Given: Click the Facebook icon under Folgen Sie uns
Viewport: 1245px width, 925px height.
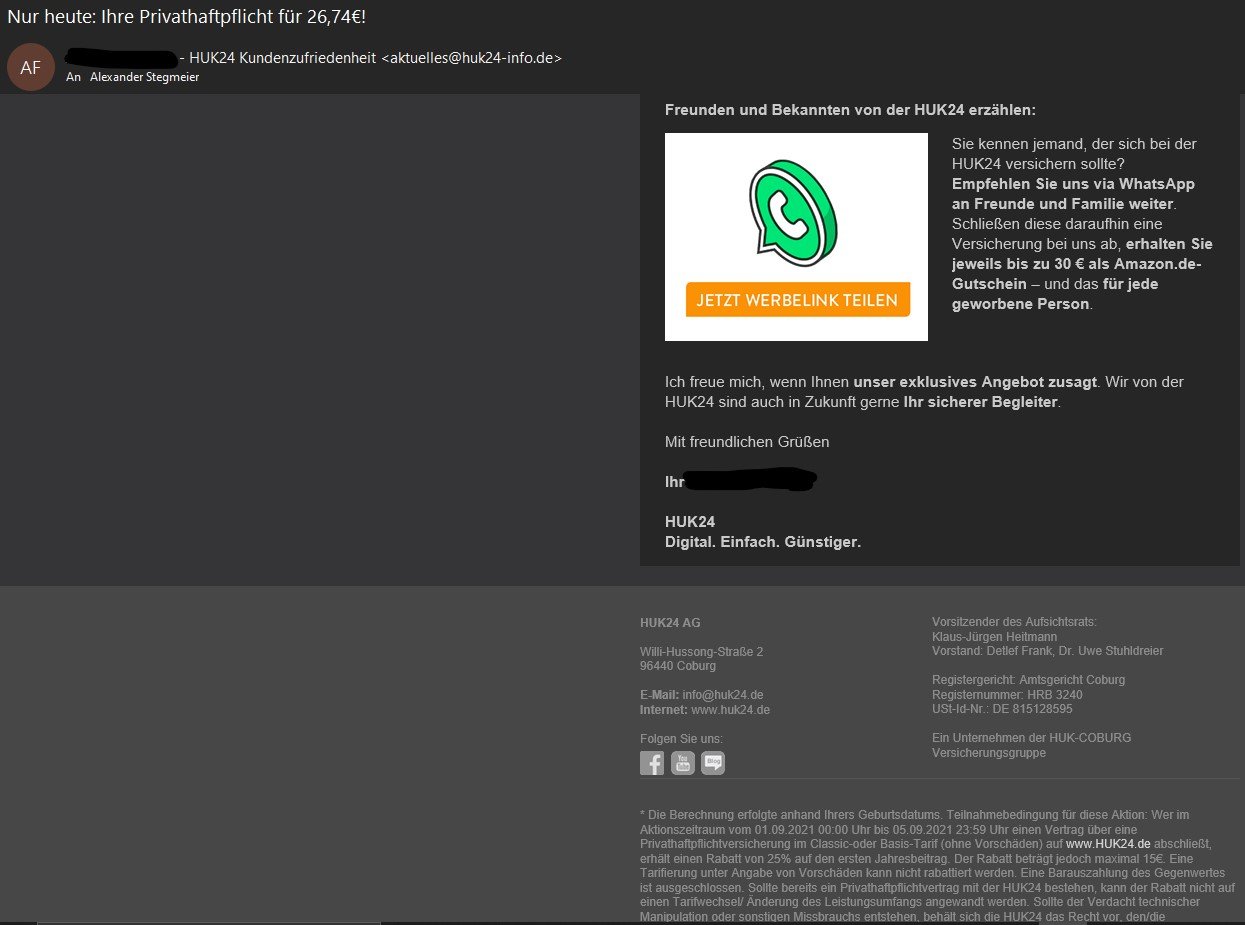Looking at the screenshot, I should point(652,763).
